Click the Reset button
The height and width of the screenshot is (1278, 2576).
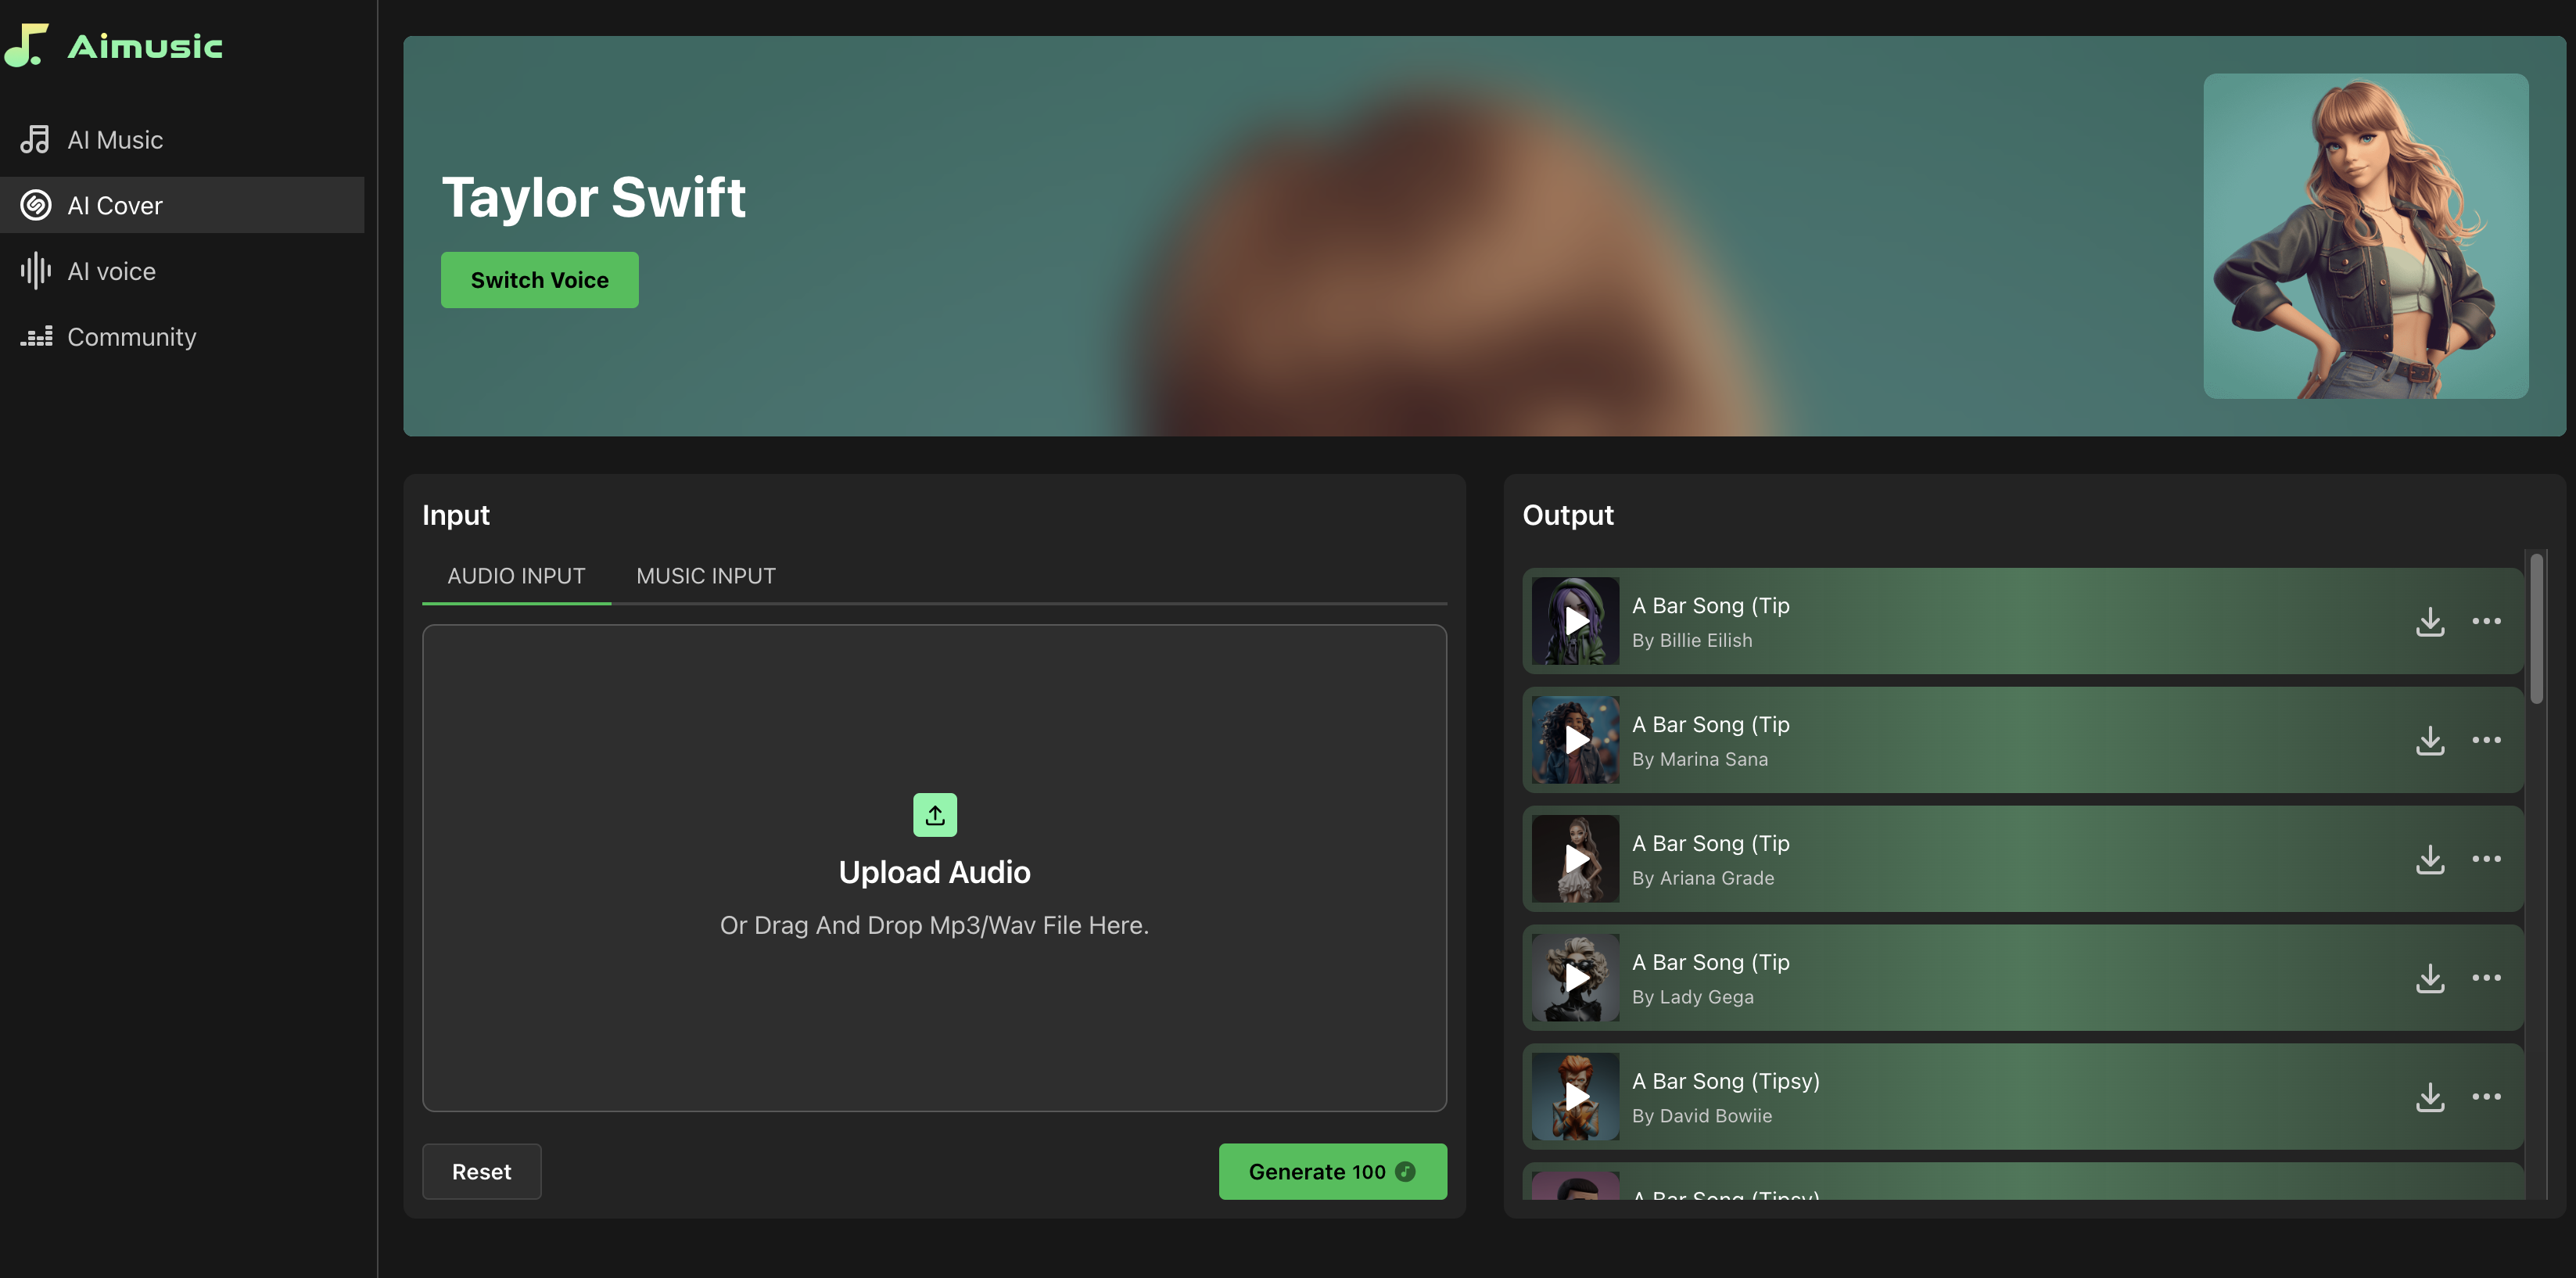[x=482, y=1171]
